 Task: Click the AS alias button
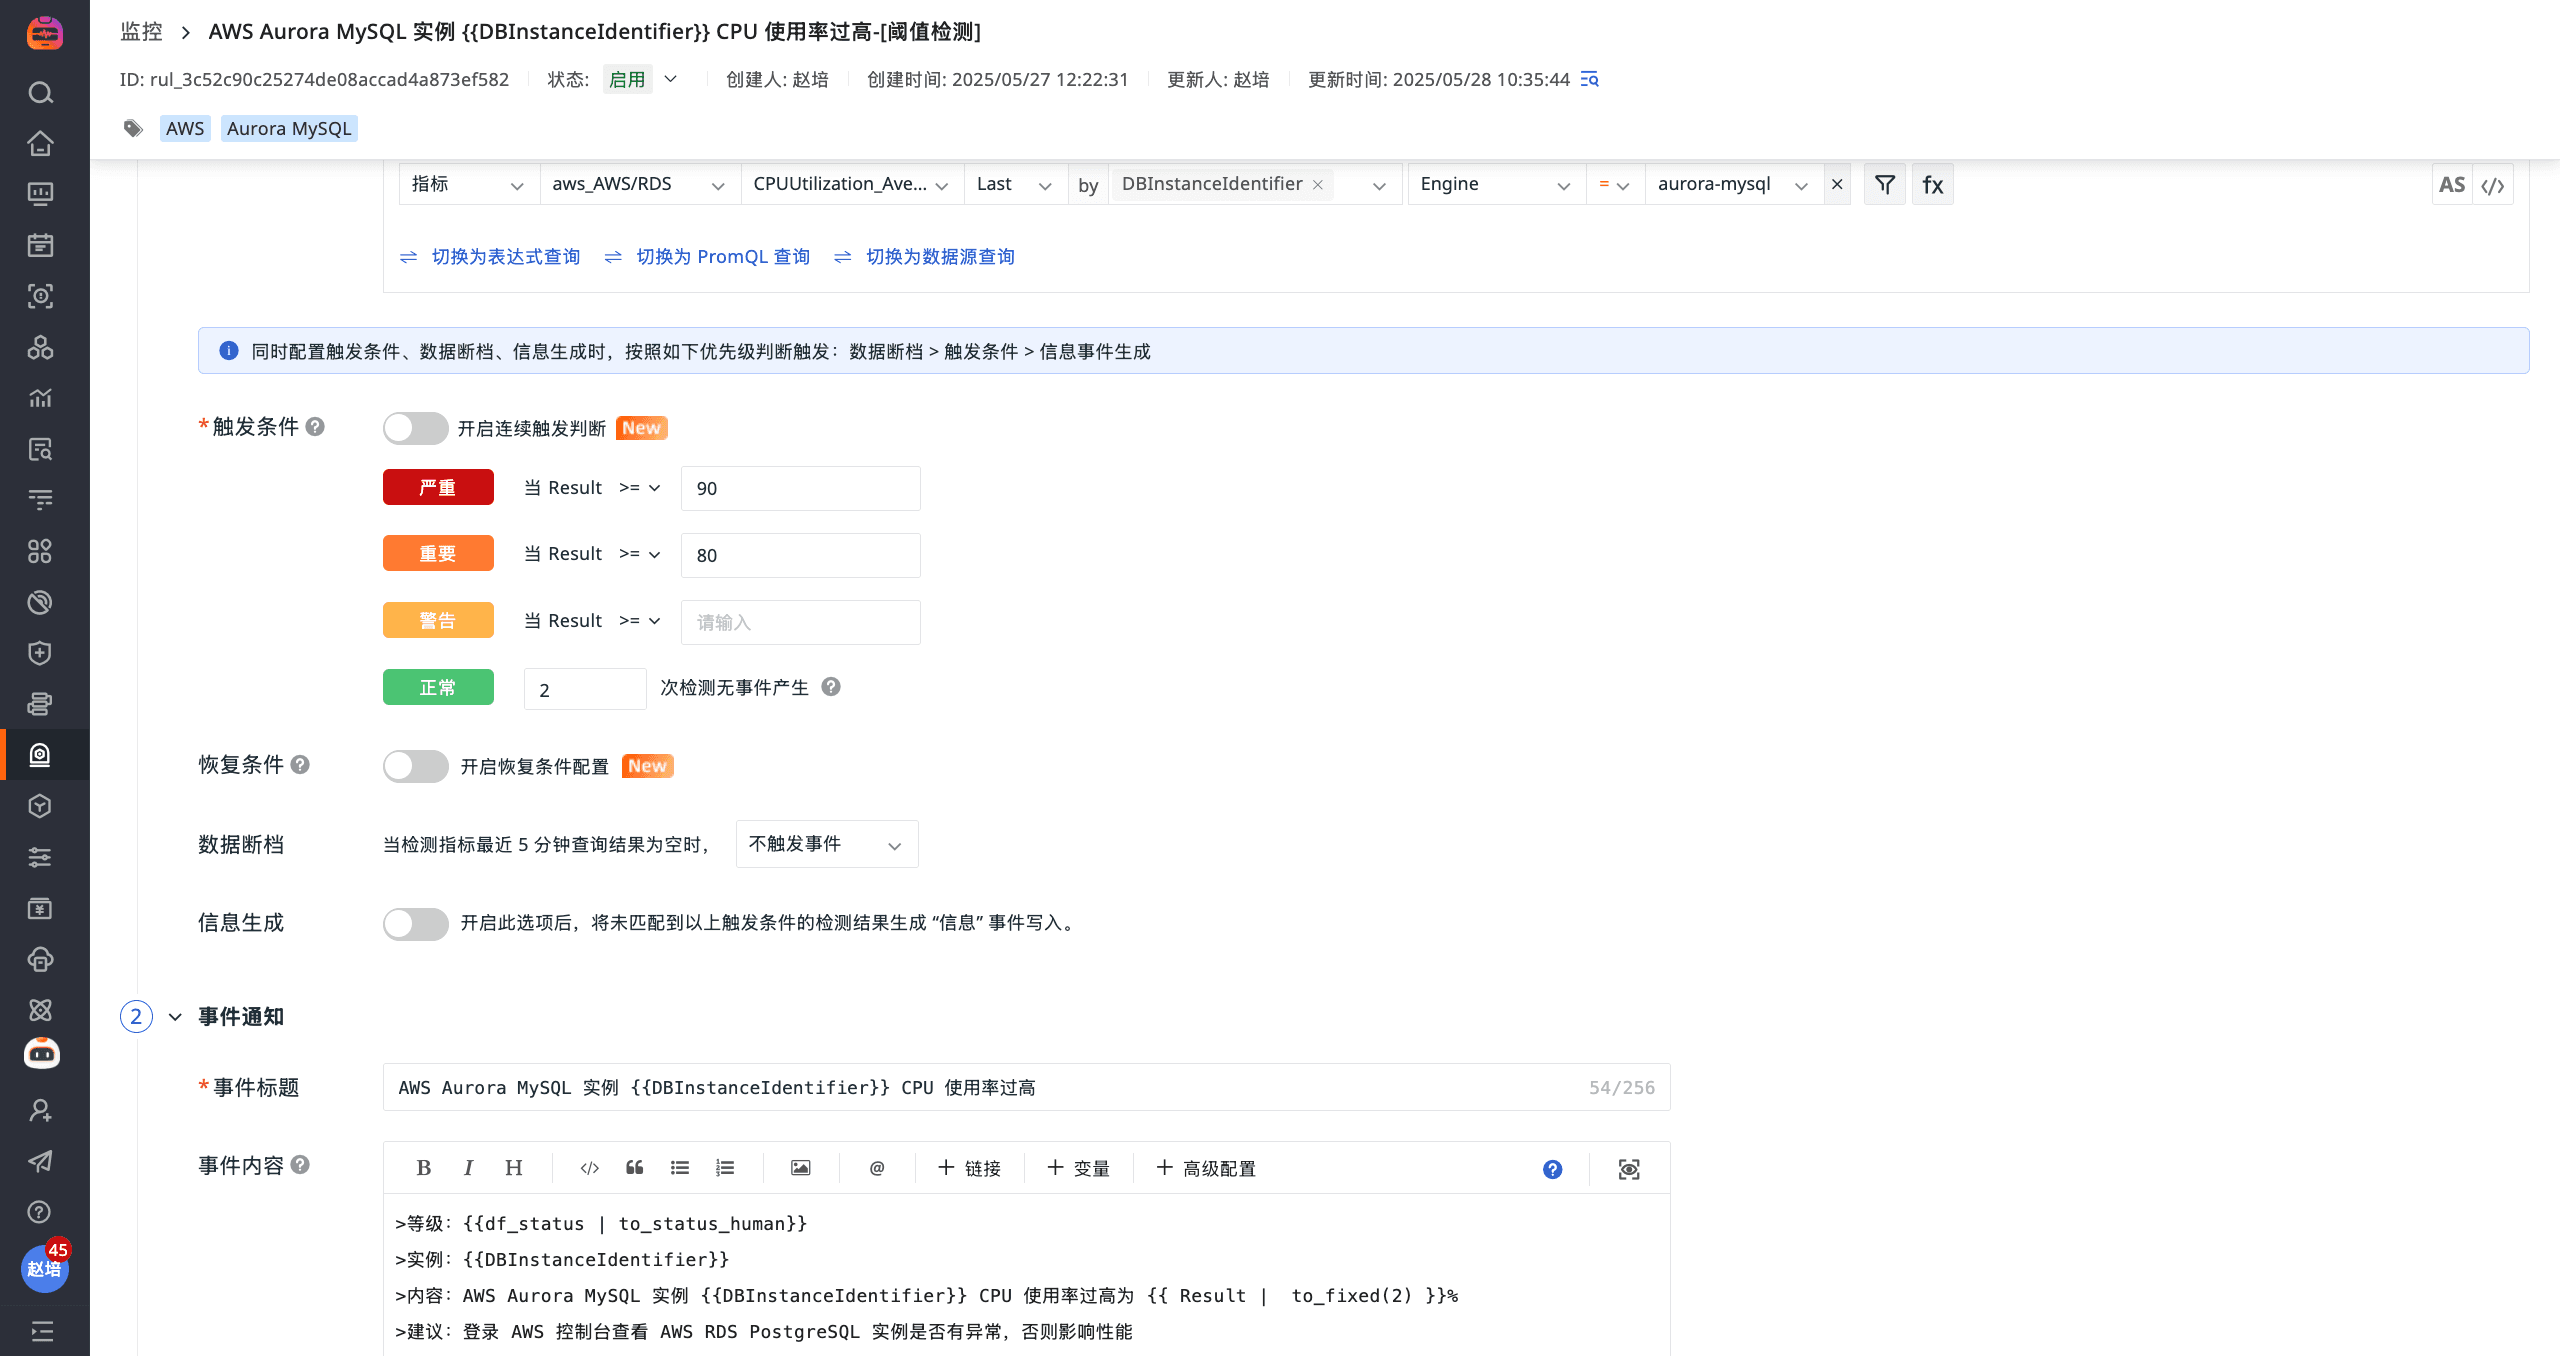coord(2452,184)
